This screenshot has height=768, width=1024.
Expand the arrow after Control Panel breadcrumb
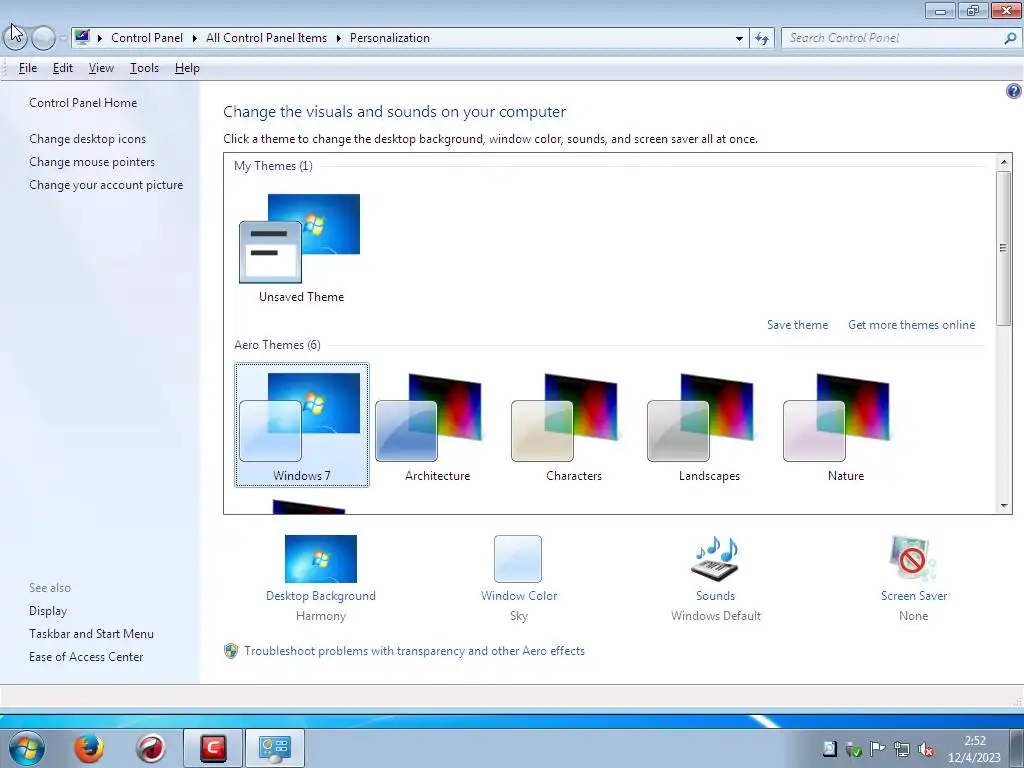(195, 38)
